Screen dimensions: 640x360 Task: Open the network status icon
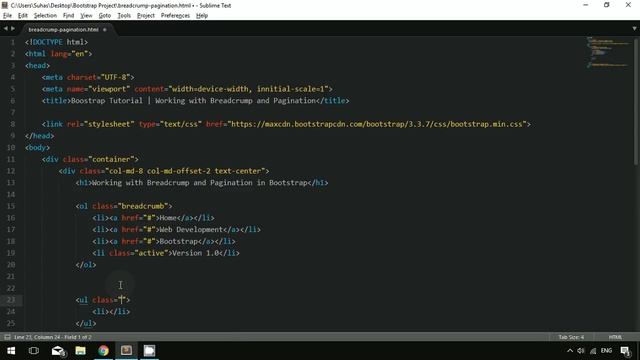pos(593,351)
